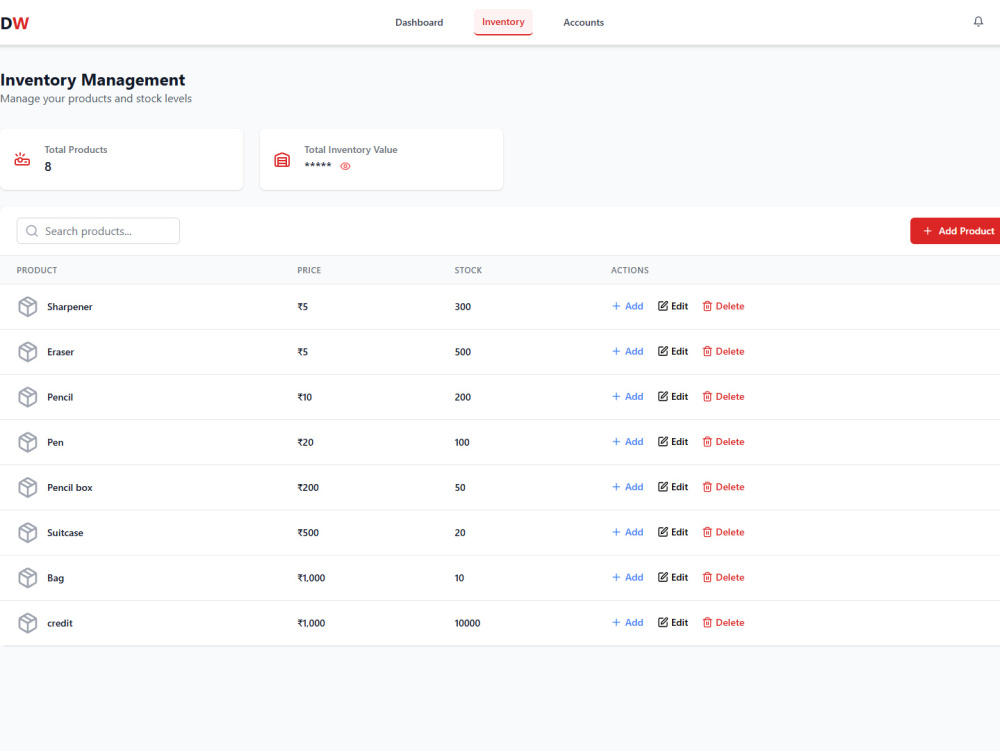Select the Sharpener product name
The image size is (1000, 751).
click(70, 307)
